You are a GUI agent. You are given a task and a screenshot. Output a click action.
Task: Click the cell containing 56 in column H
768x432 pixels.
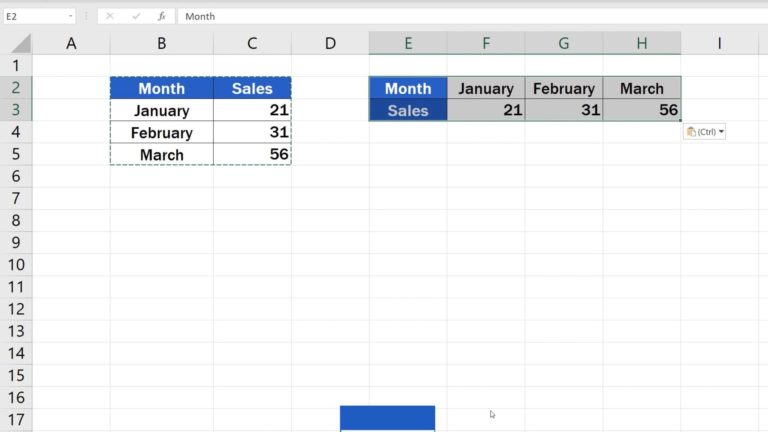pyautogui.click(x=642, y=110)
